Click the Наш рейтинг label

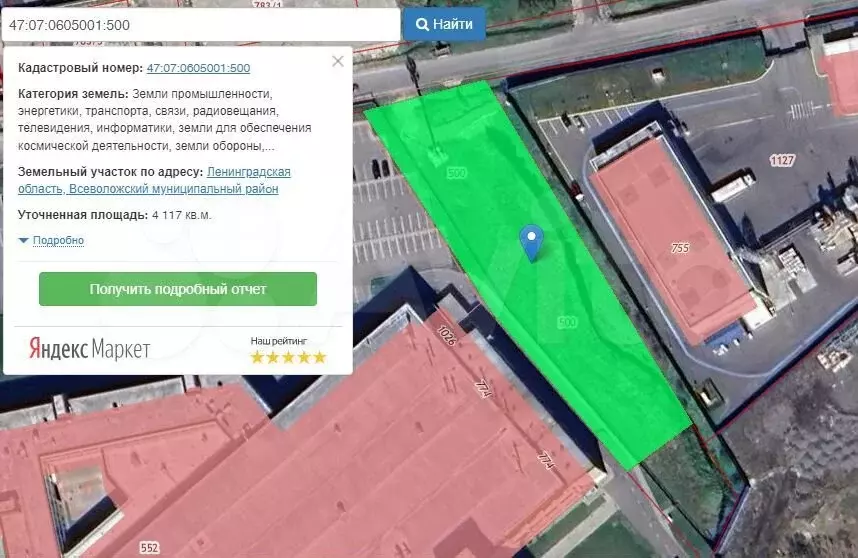279,341
